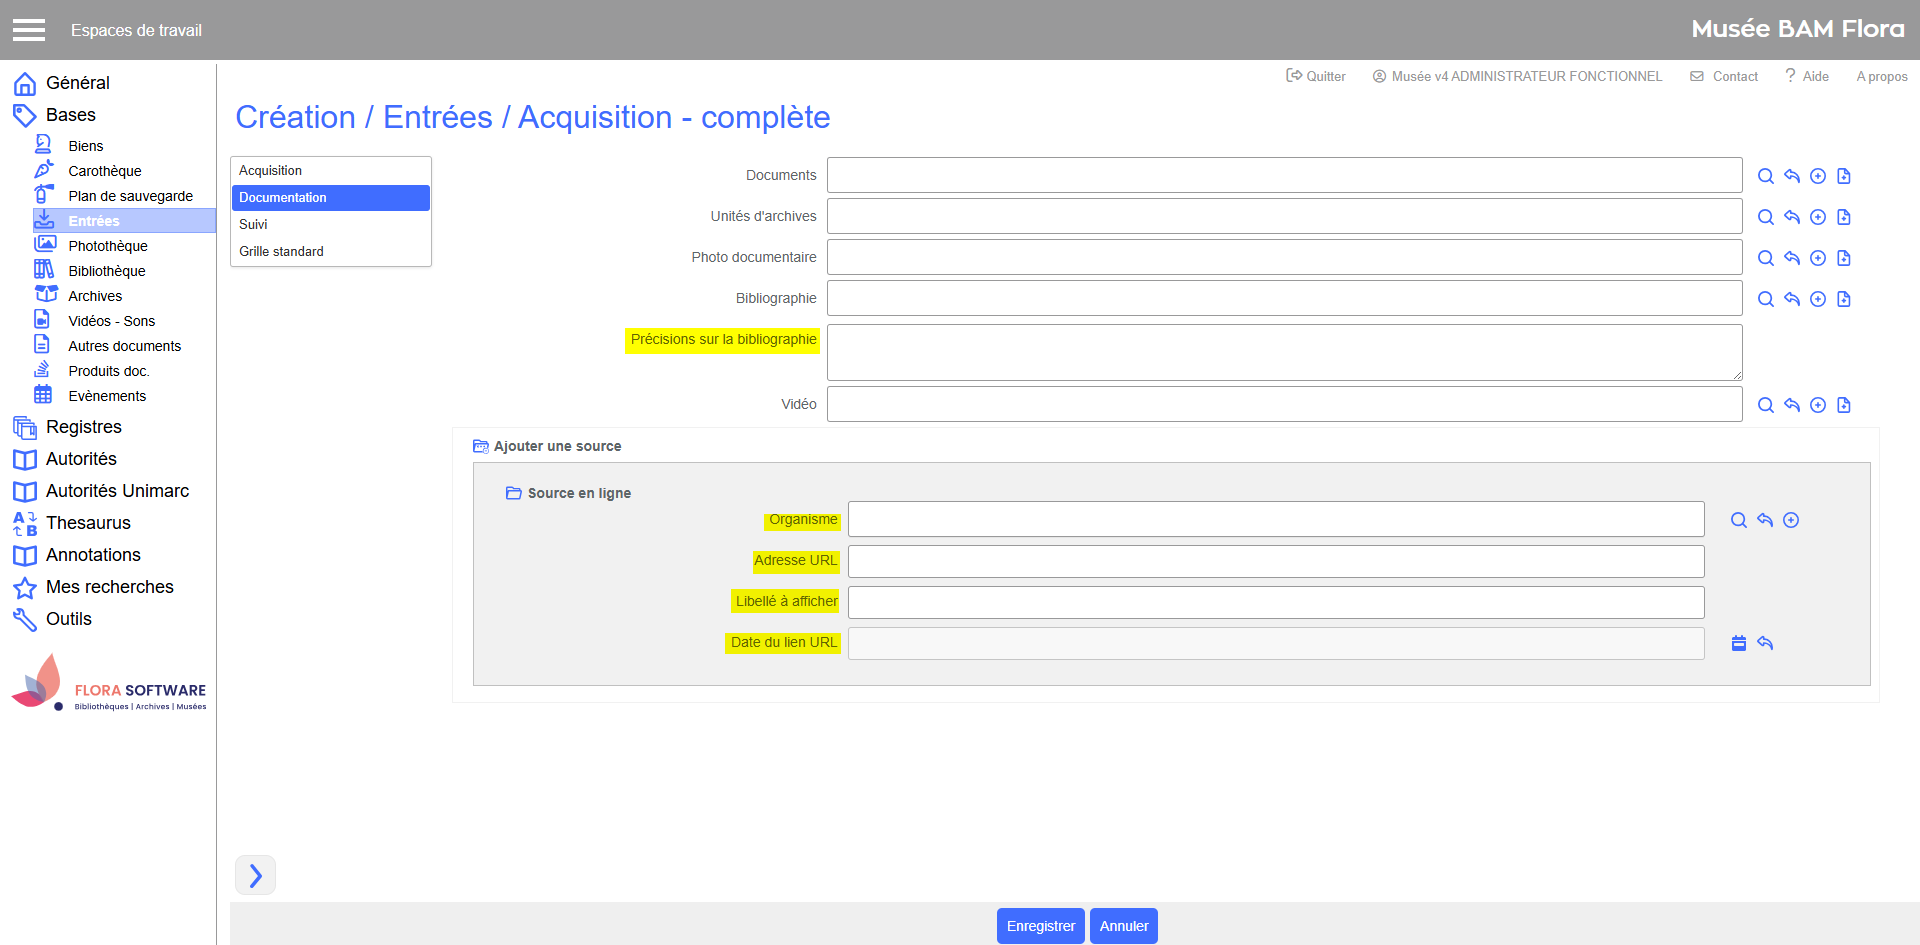Click the Adresse URL input field
The image size is (1920, 945).
(x=1275, y=561)
